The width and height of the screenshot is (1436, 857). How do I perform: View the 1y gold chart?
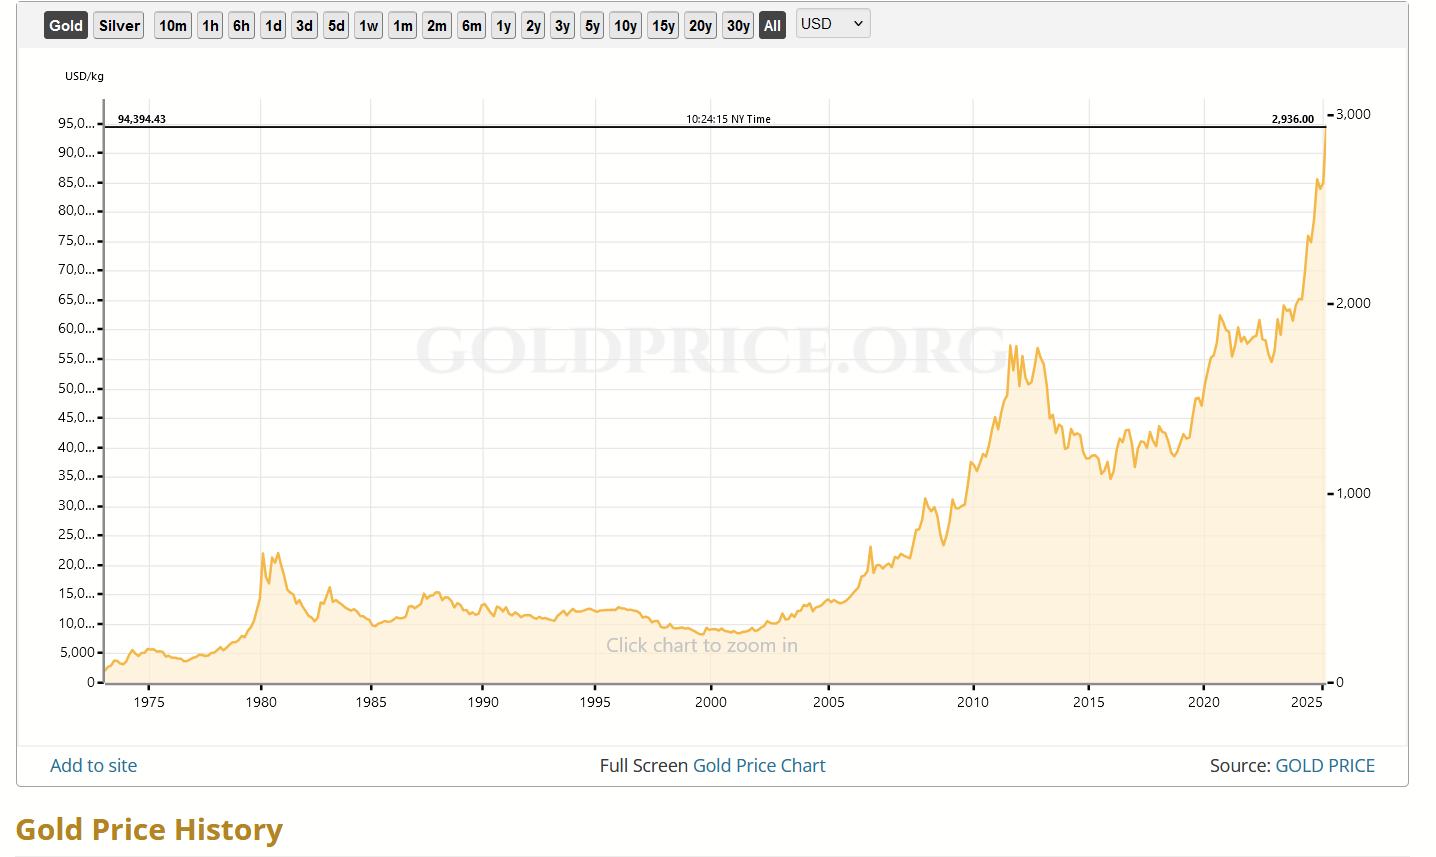(x=504, y=26)
